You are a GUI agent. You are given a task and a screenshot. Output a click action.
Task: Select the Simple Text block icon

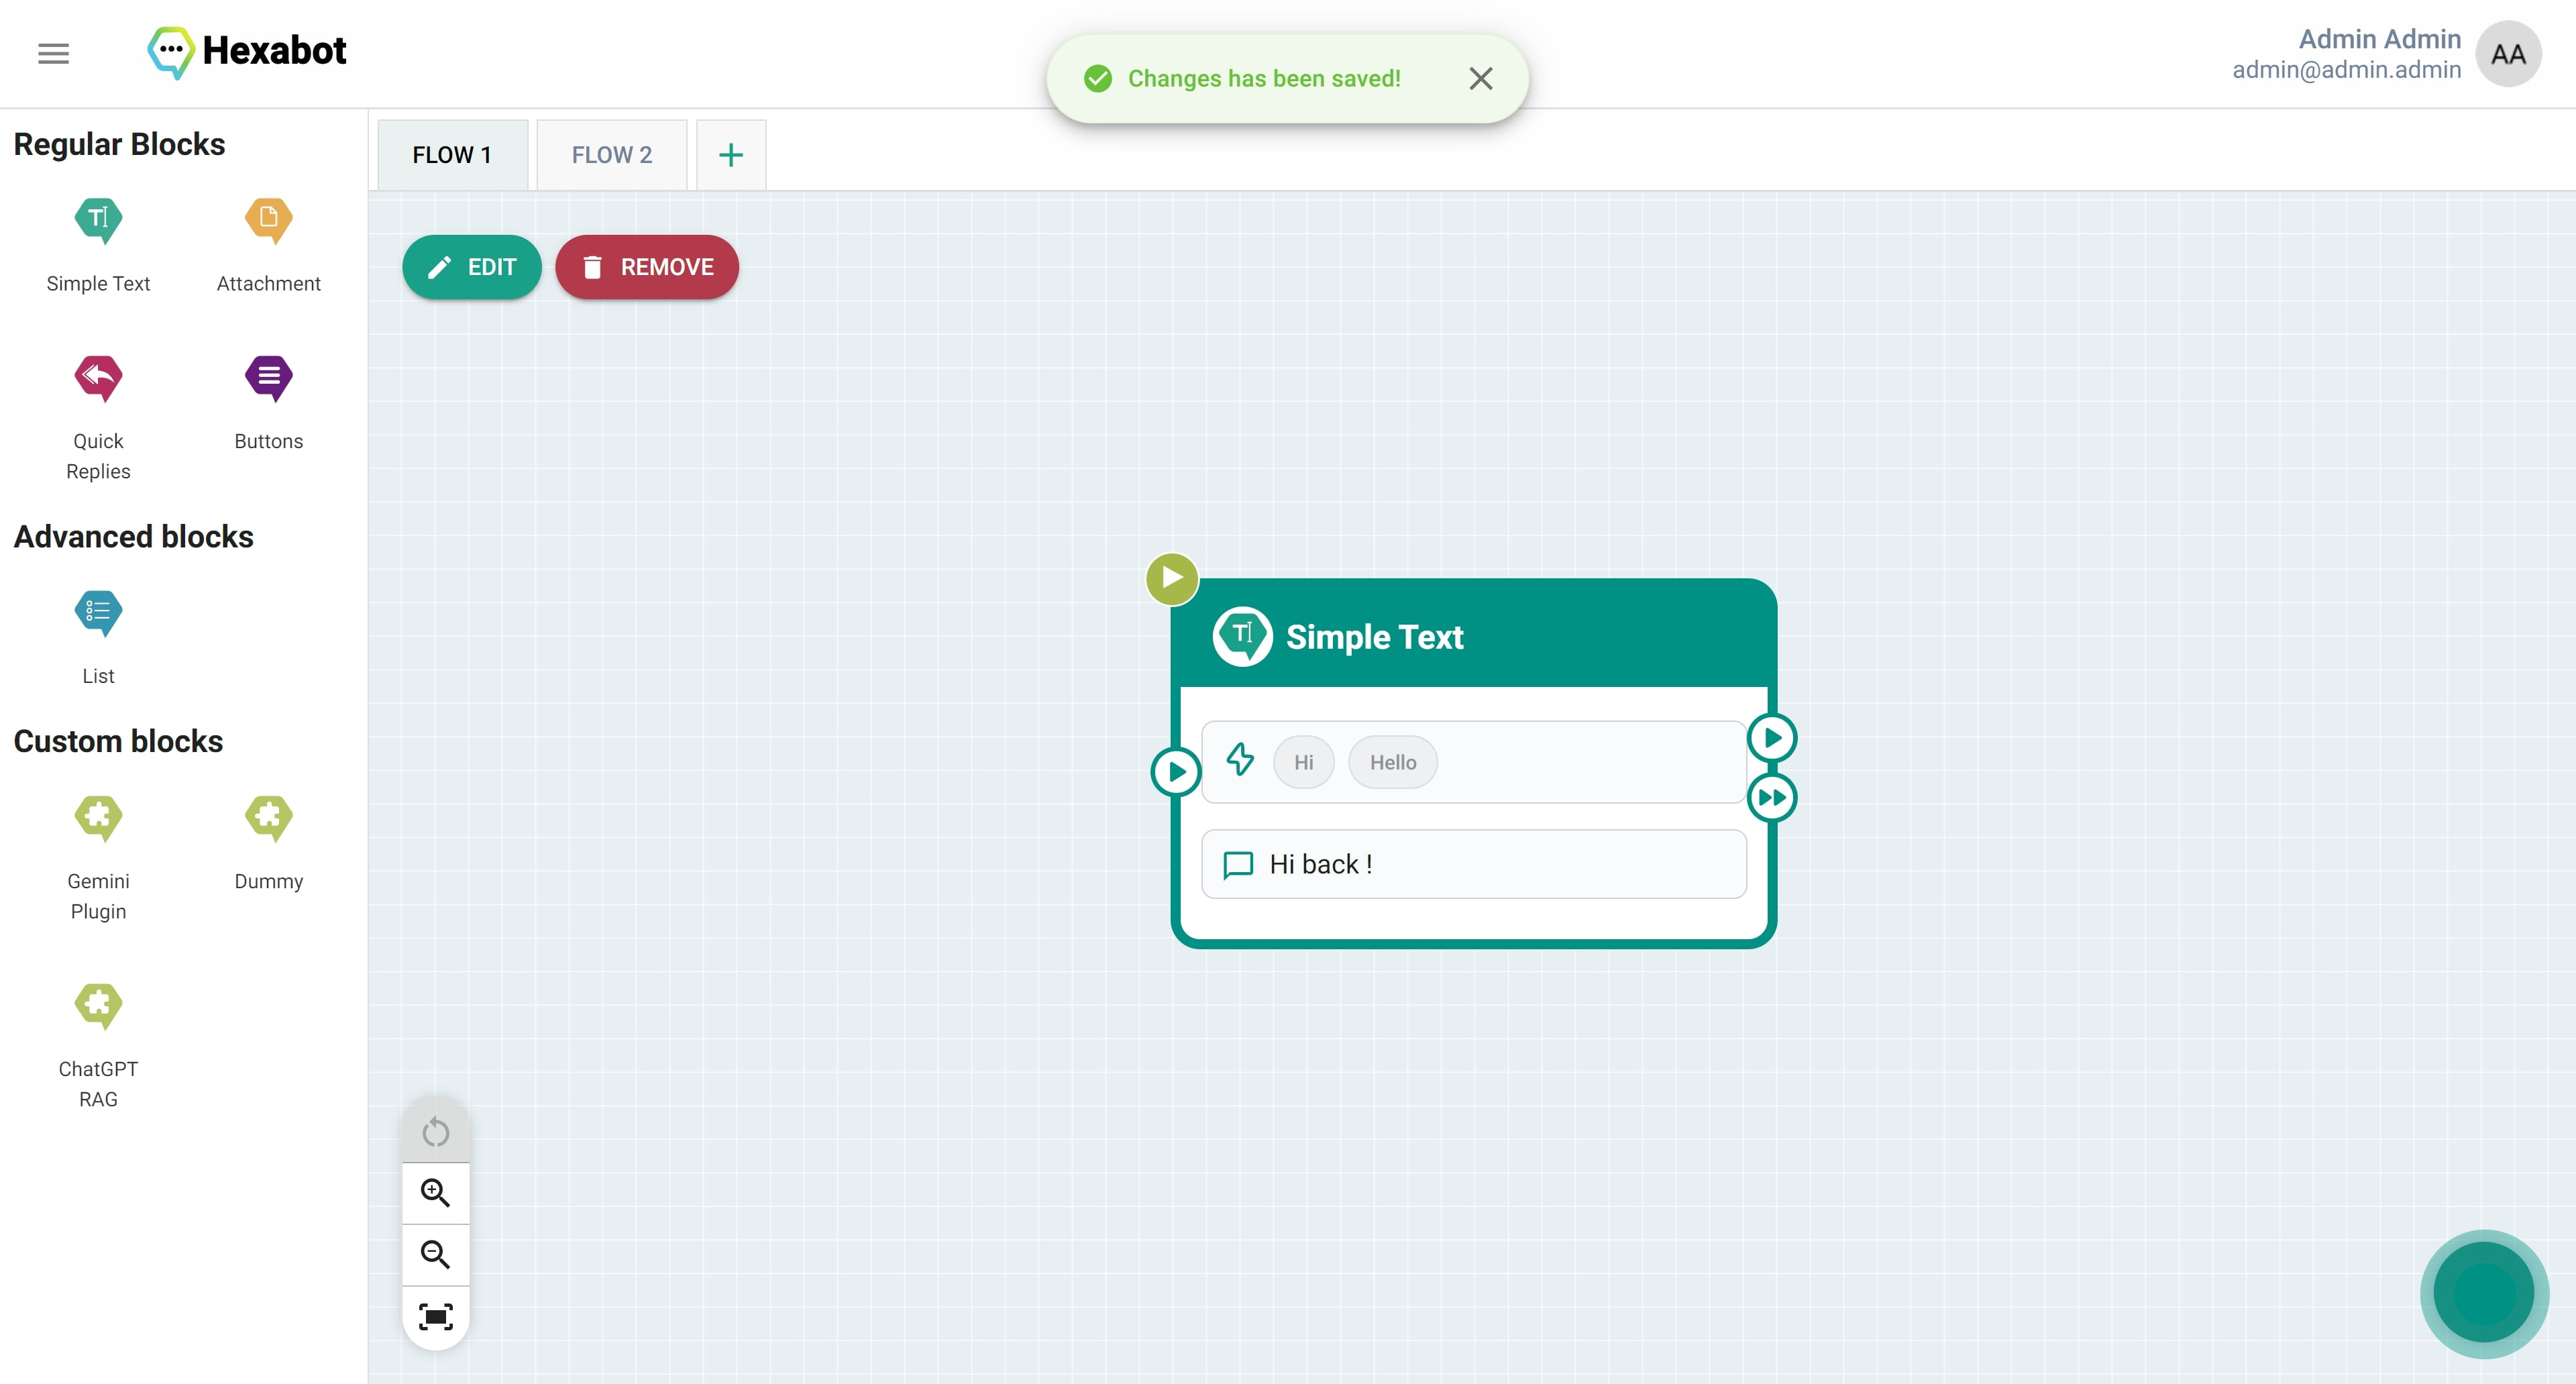[x=98, y=220]
